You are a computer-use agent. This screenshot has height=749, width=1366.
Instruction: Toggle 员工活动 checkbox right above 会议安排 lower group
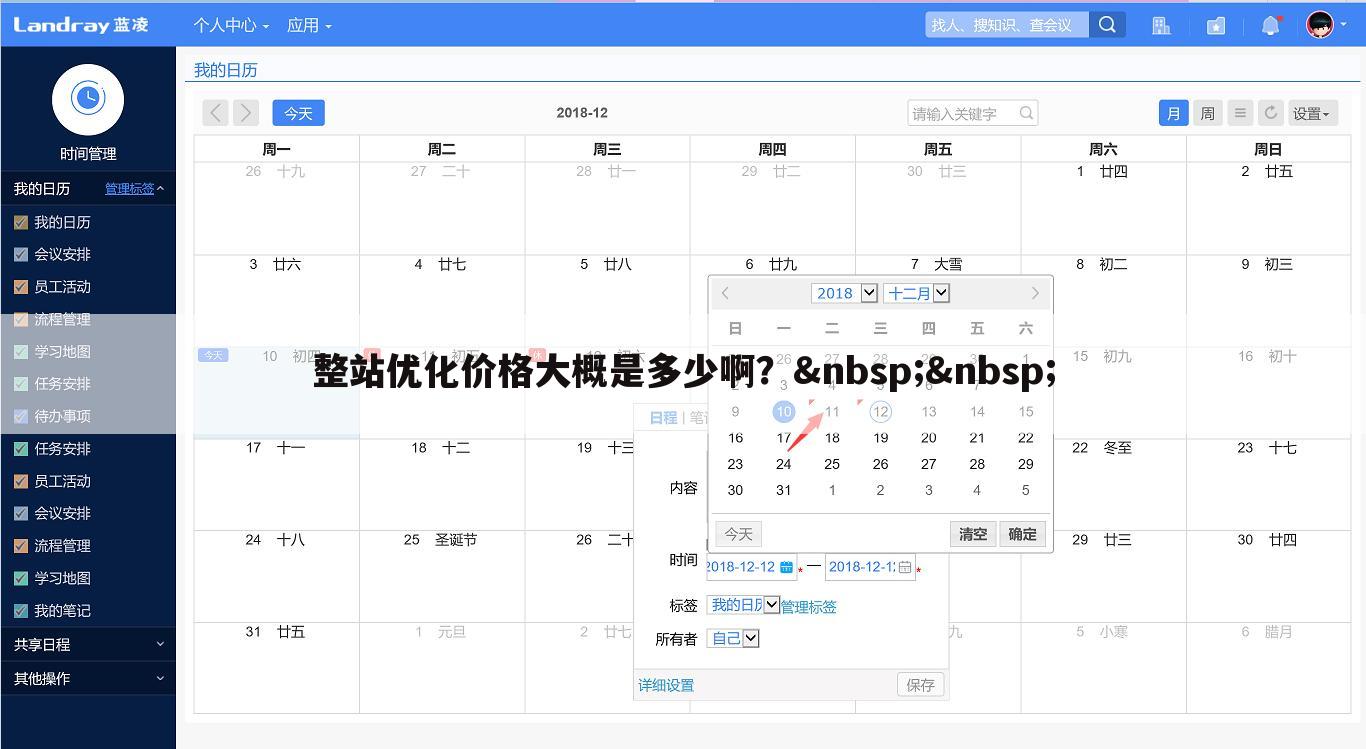coord(20,481)
